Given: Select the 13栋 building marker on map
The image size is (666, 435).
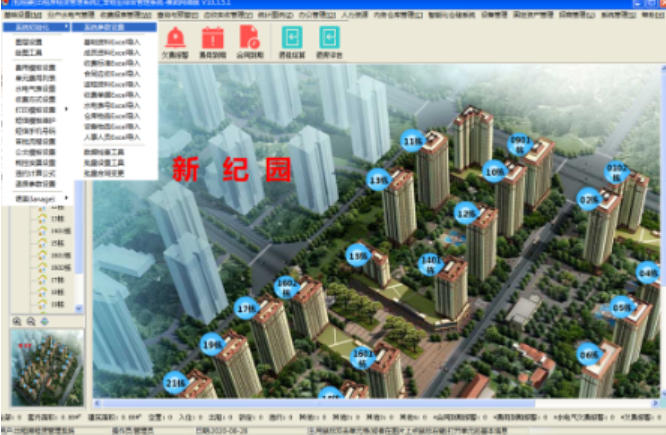Looking at the screenshot, I should pos(378,180).
